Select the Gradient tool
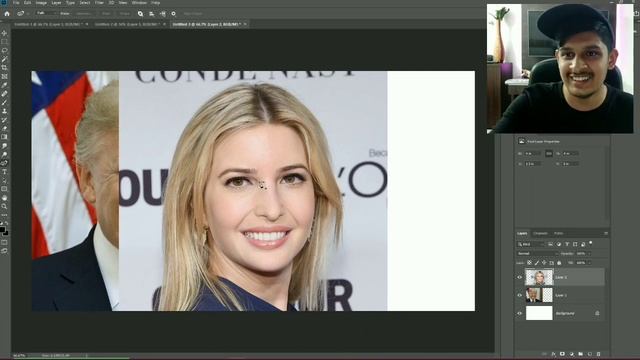The width and height of the screenshot is (640, 360). click(x=4, y=137)
